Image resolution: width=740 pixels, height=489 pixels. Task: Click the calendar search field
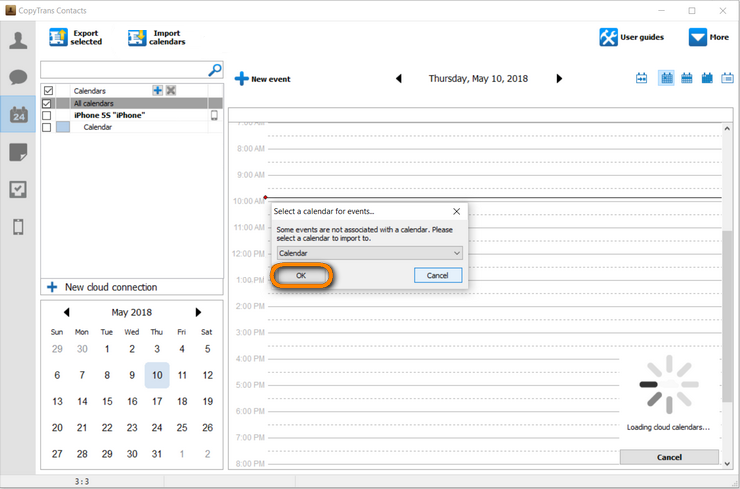124,70
